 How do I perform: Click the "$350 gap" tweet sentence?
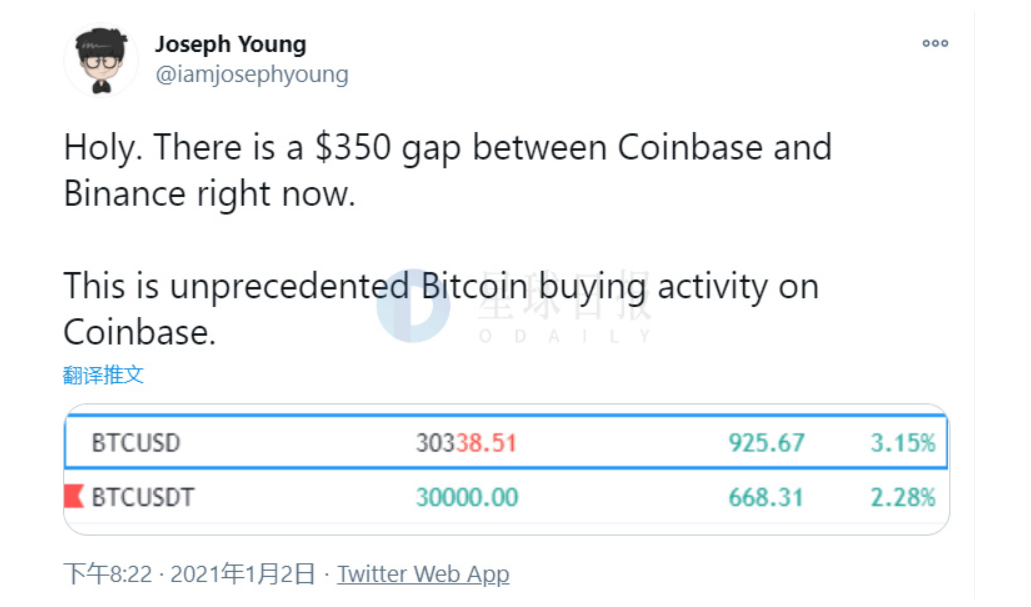point(447,168)
